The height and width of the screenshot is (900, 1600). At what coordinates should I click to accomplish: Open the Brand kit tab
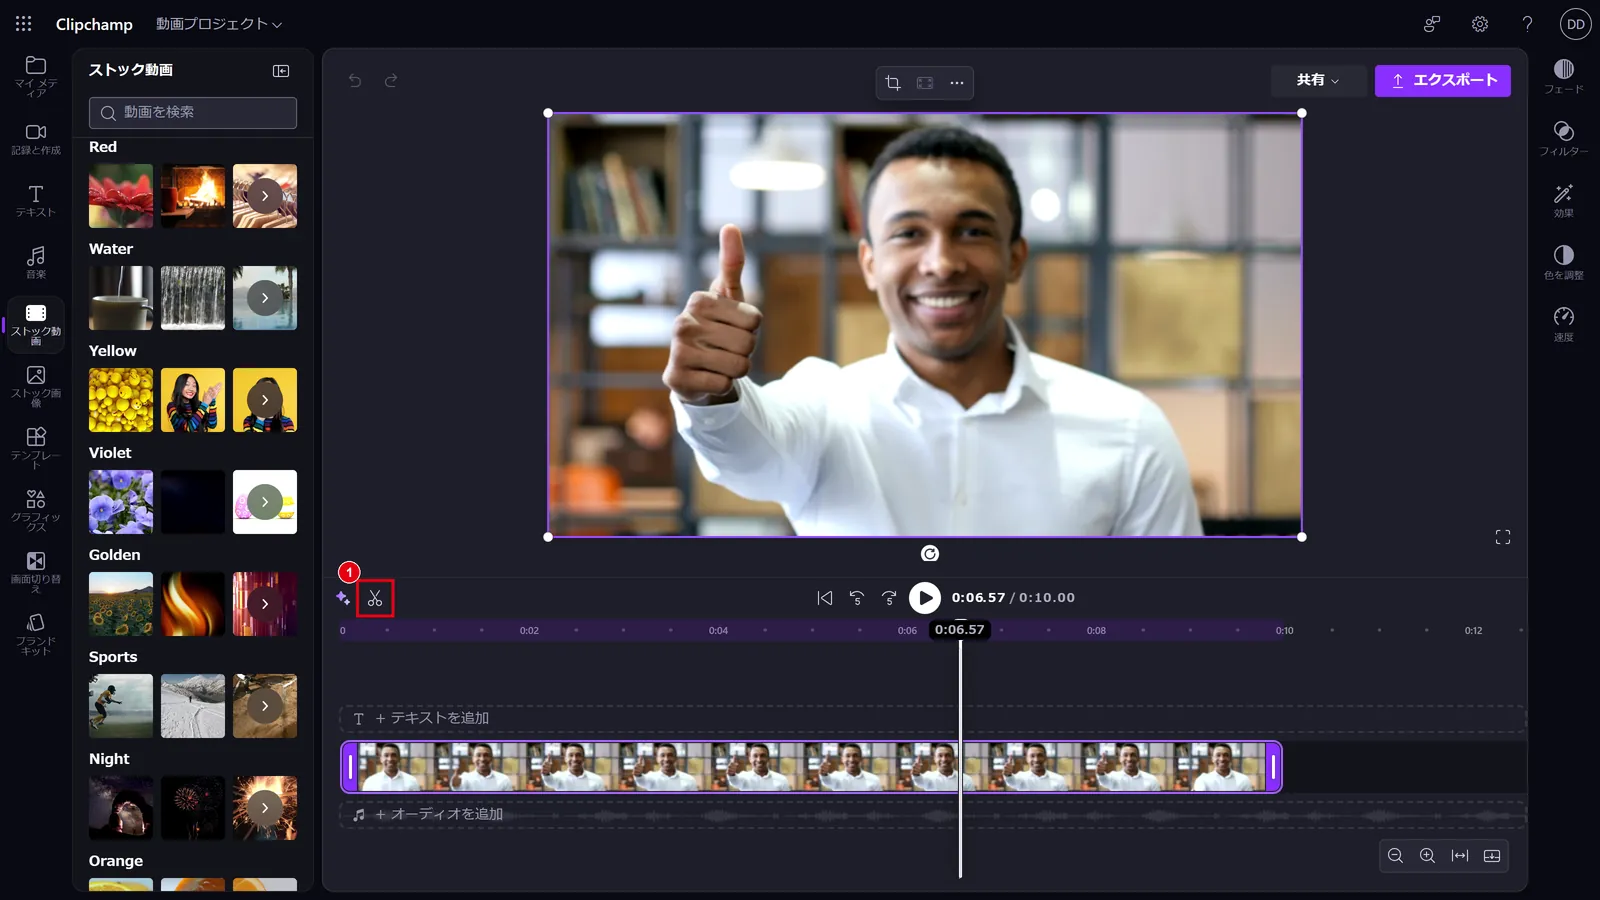[x=36, y=634]
